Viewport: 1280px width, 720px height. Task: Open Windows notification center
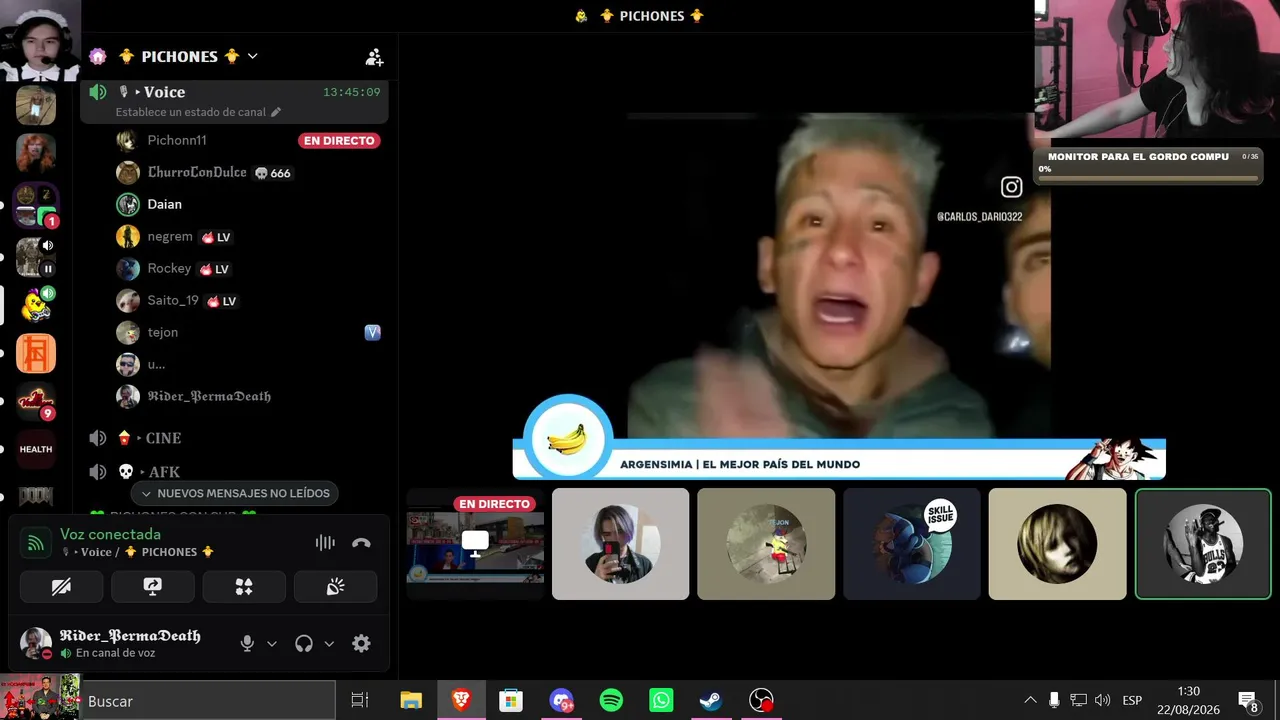tap(1248, 701)
